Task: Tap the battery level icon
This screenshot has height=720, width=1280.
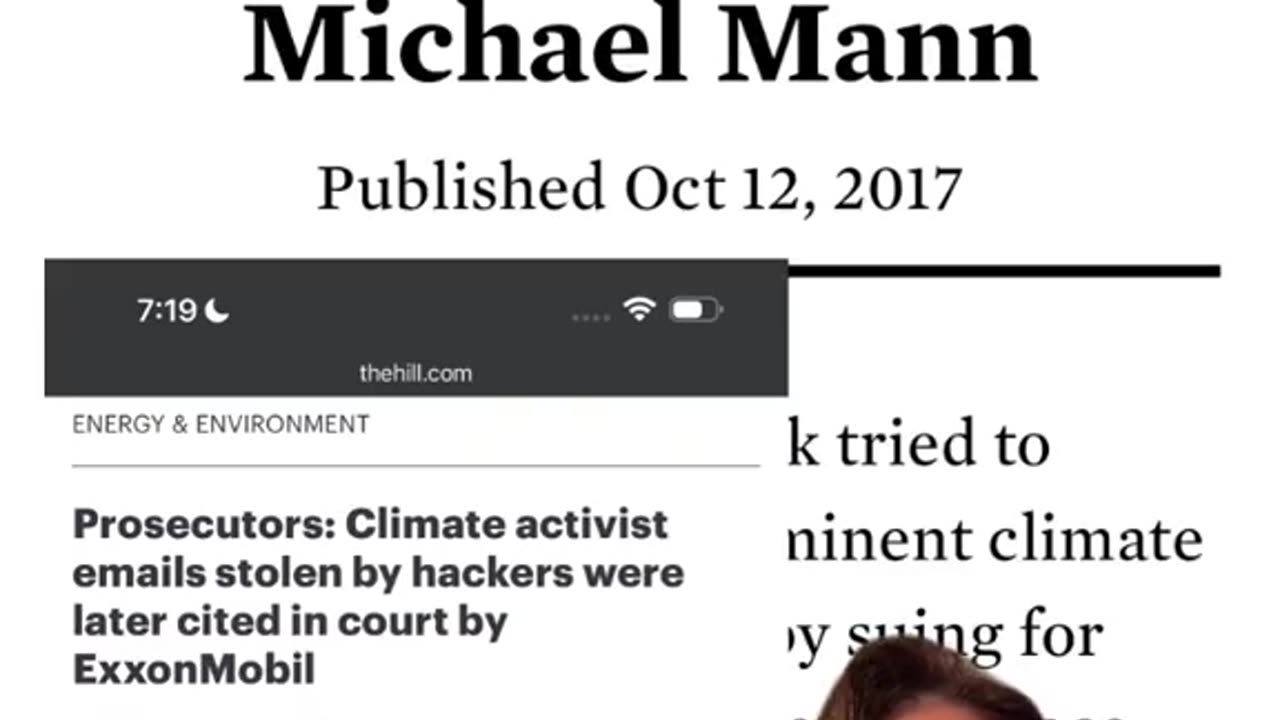Action: point(695,311)
